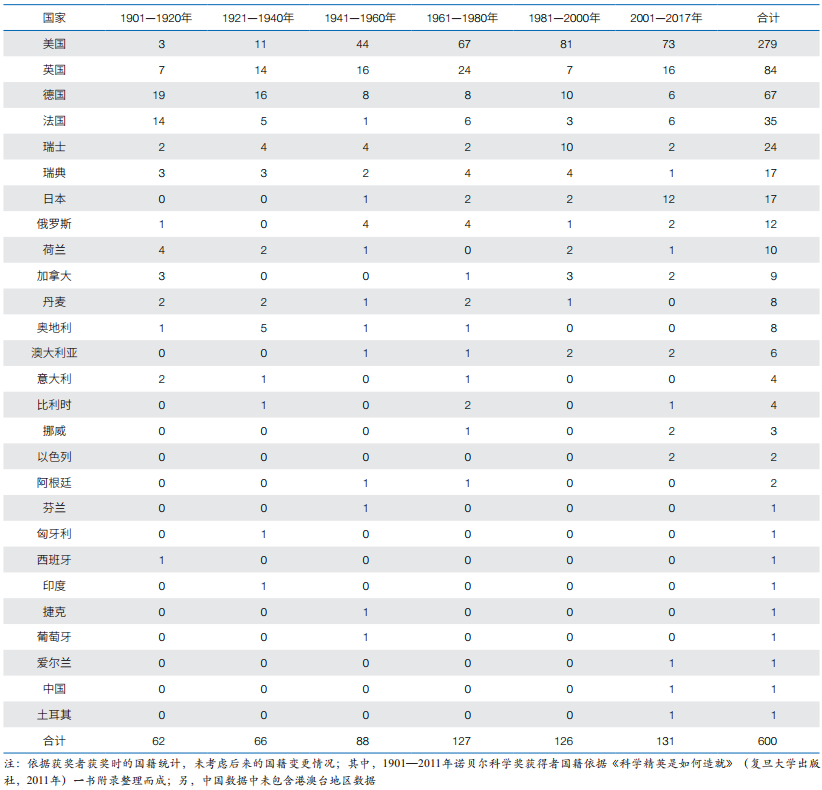The image size is (822, 790).
Task: Select the 土耳其 row label
Action: tap(54, 715)
